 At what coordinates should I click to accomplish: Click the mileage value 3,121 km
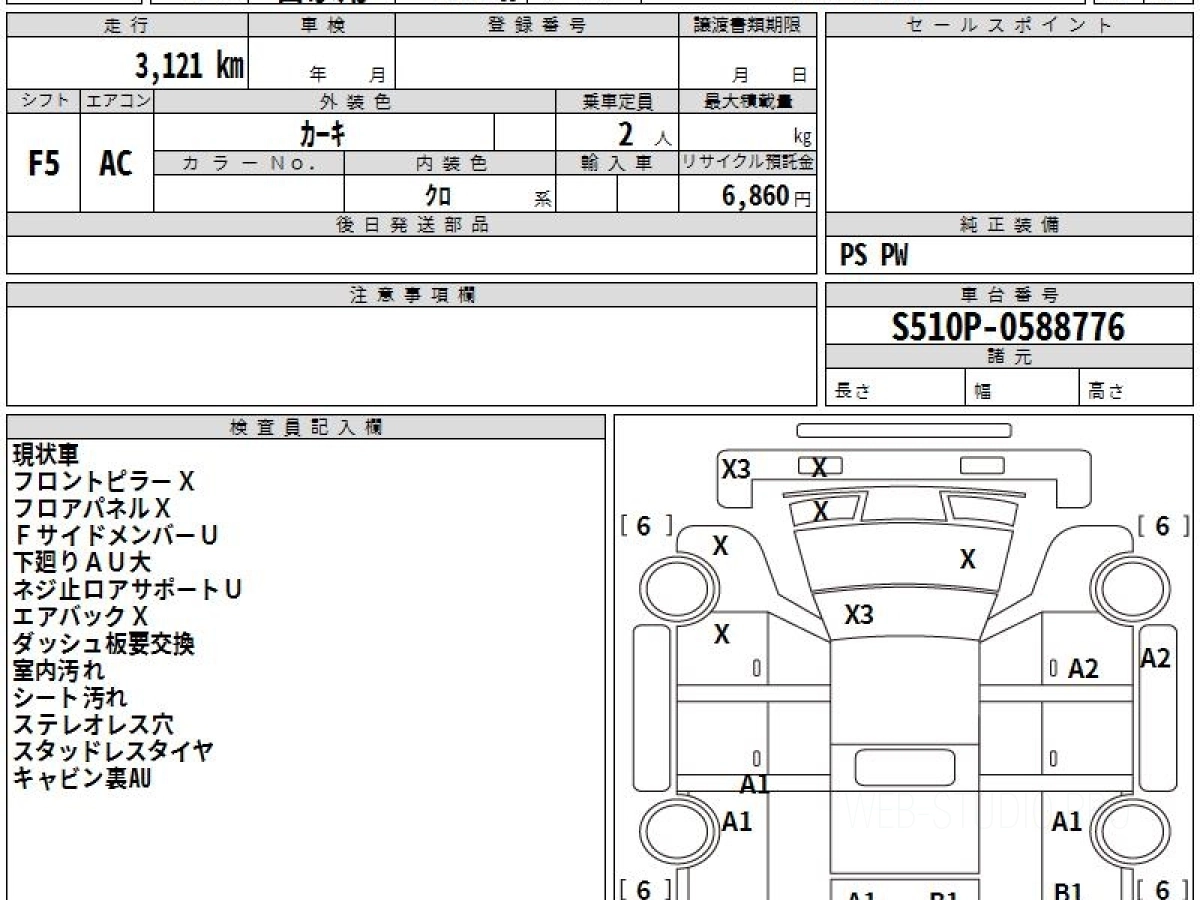click(x=189, y=66)
